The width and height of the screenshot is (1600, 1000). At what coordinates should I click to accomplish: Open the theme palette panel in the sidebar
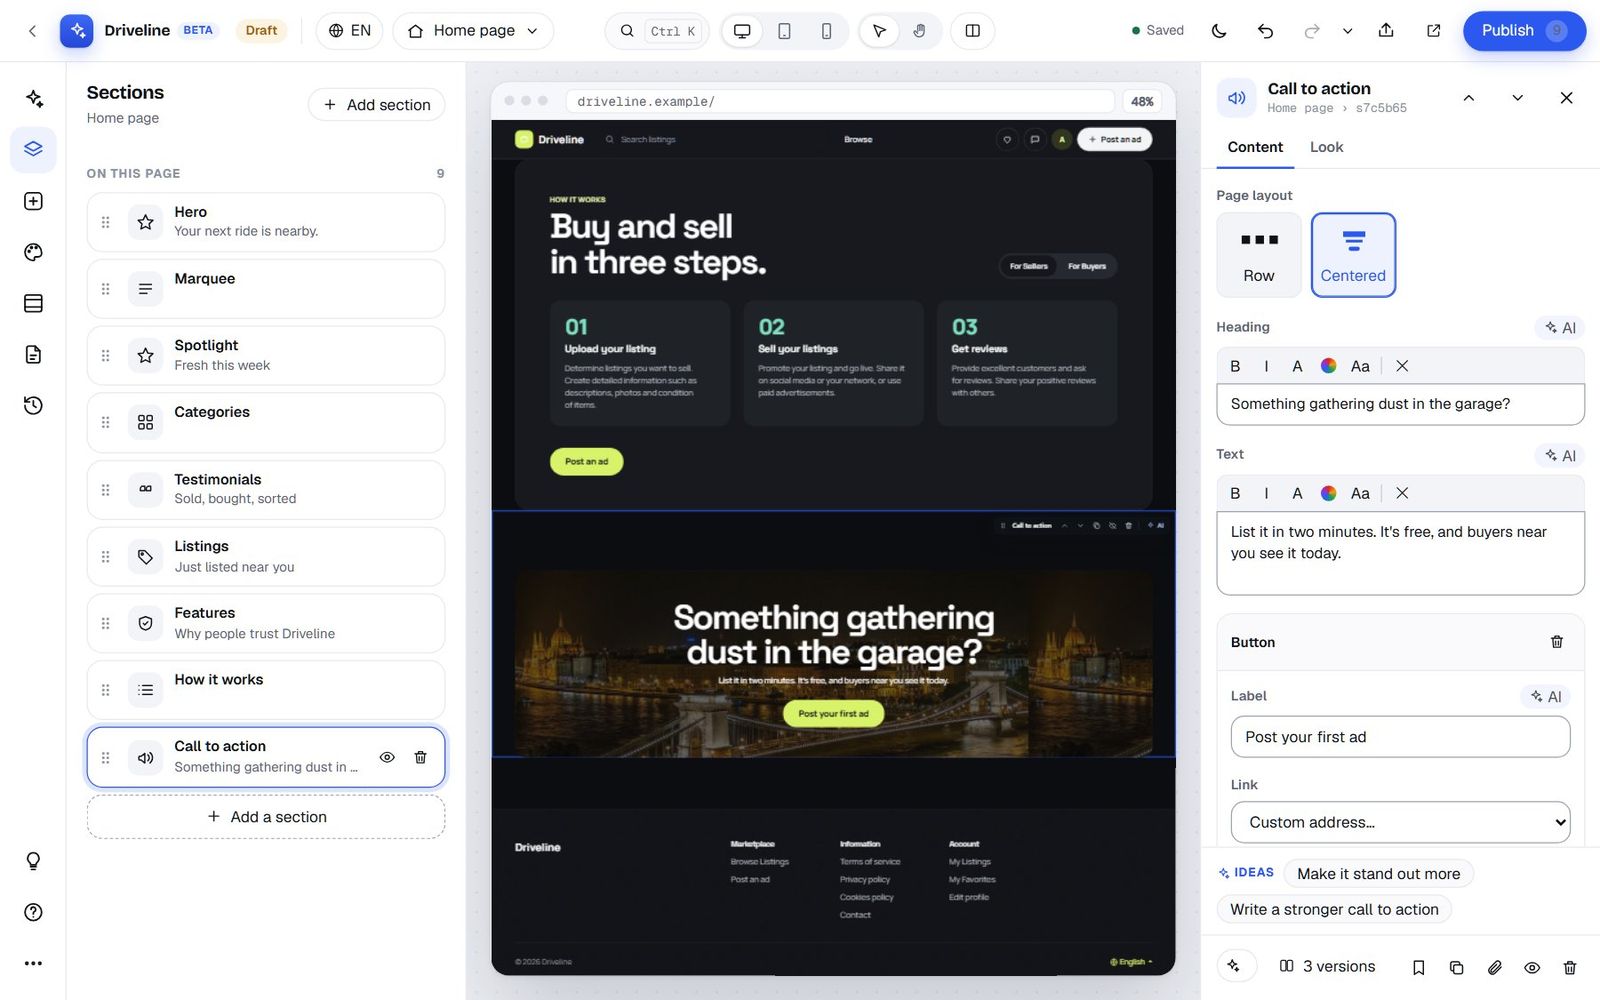pyautogui.click(x=33, y=252)
